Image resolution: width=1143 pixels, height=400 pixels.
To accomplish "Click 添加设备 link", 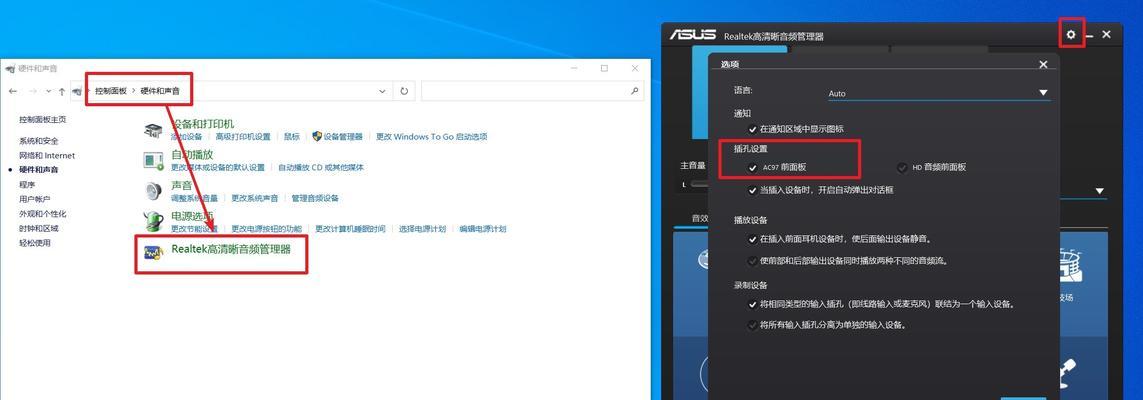I will (187, 137).
